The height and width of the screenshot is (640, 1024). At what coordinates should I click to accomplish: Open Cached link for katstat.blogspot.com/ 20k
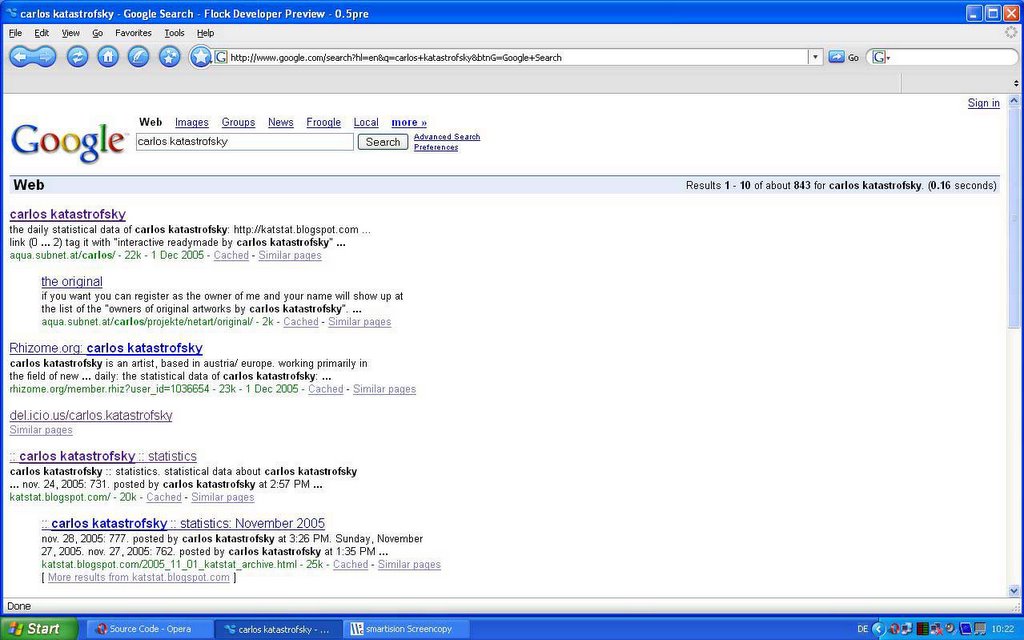164,497
